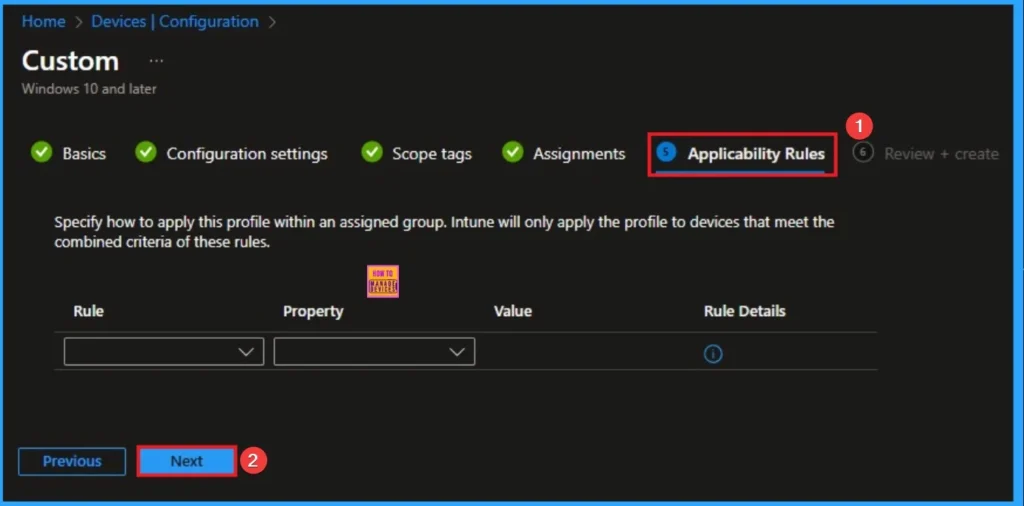Open the Rule dropdown
Viewport: 1024px width, 506px height.
point(164,352)
